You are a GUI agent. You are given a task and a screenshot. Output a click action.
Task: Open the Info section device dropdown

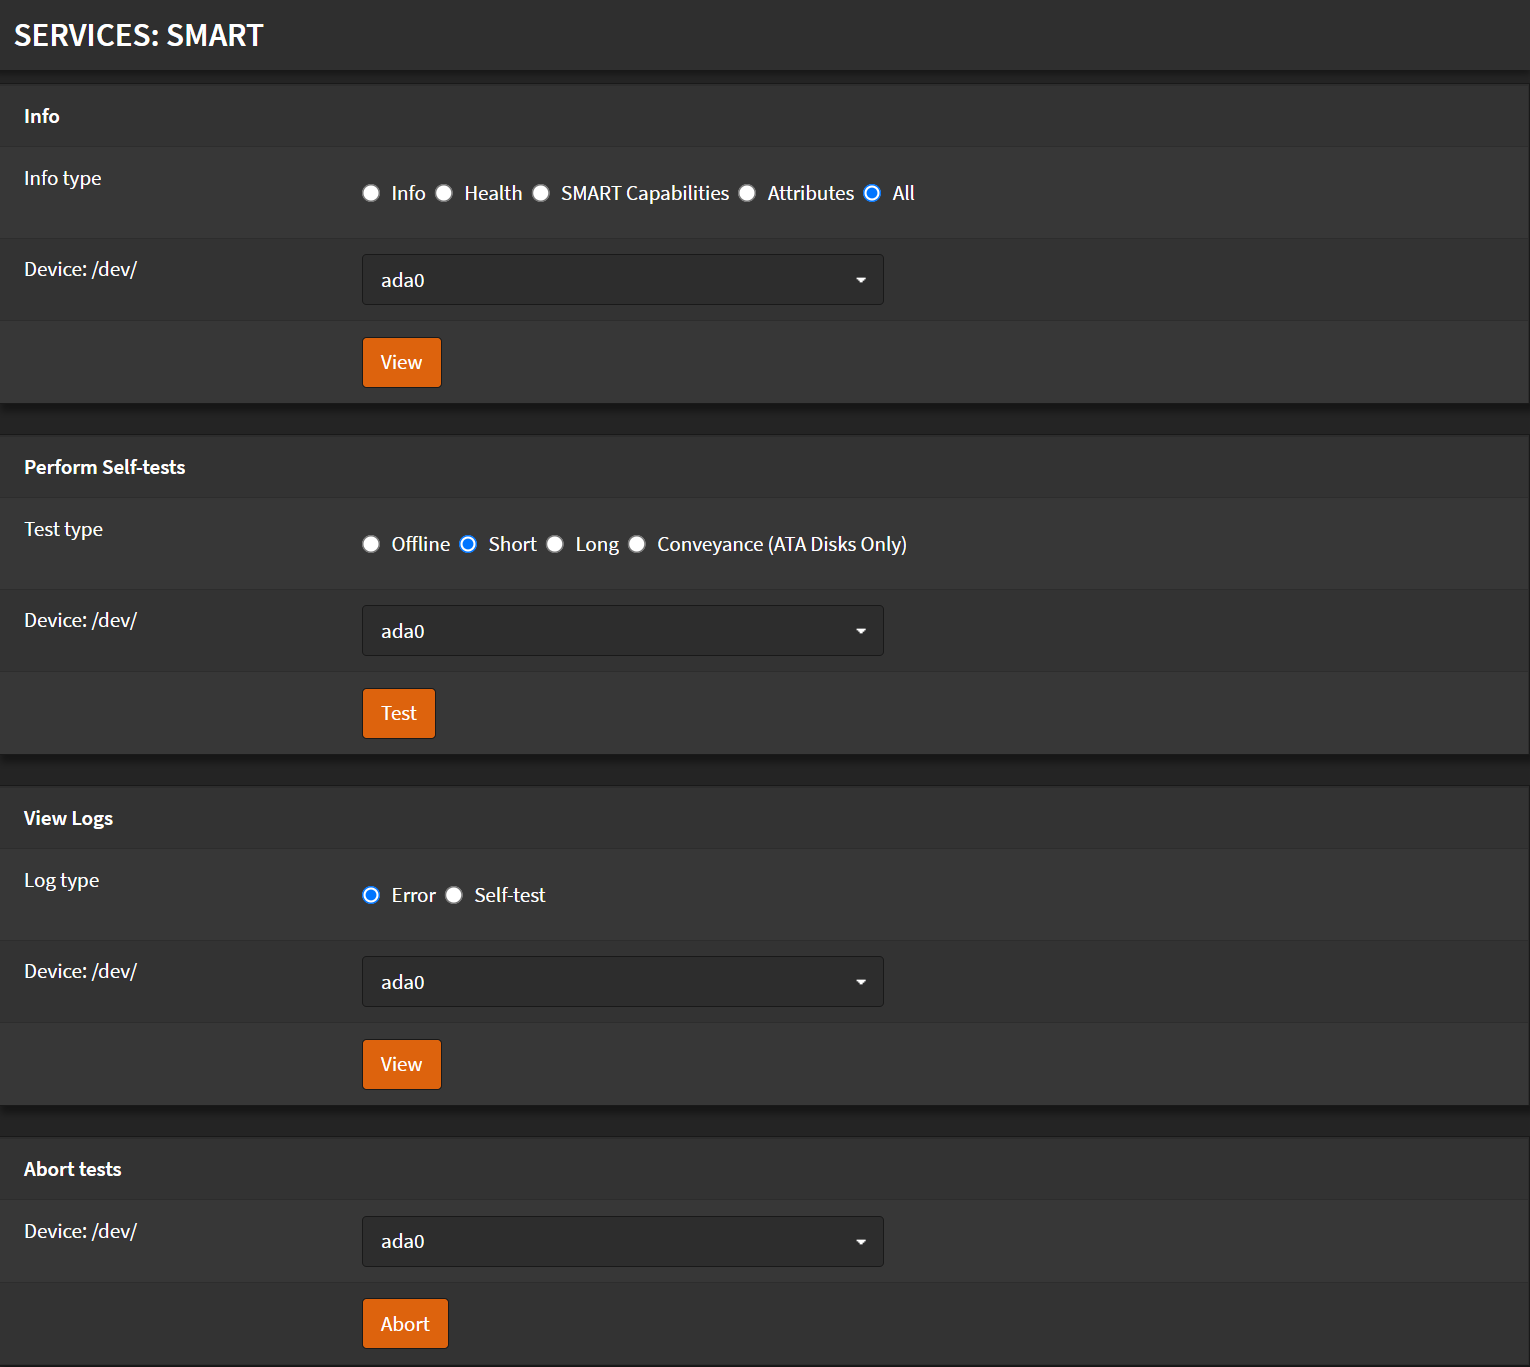pos(622,280)
